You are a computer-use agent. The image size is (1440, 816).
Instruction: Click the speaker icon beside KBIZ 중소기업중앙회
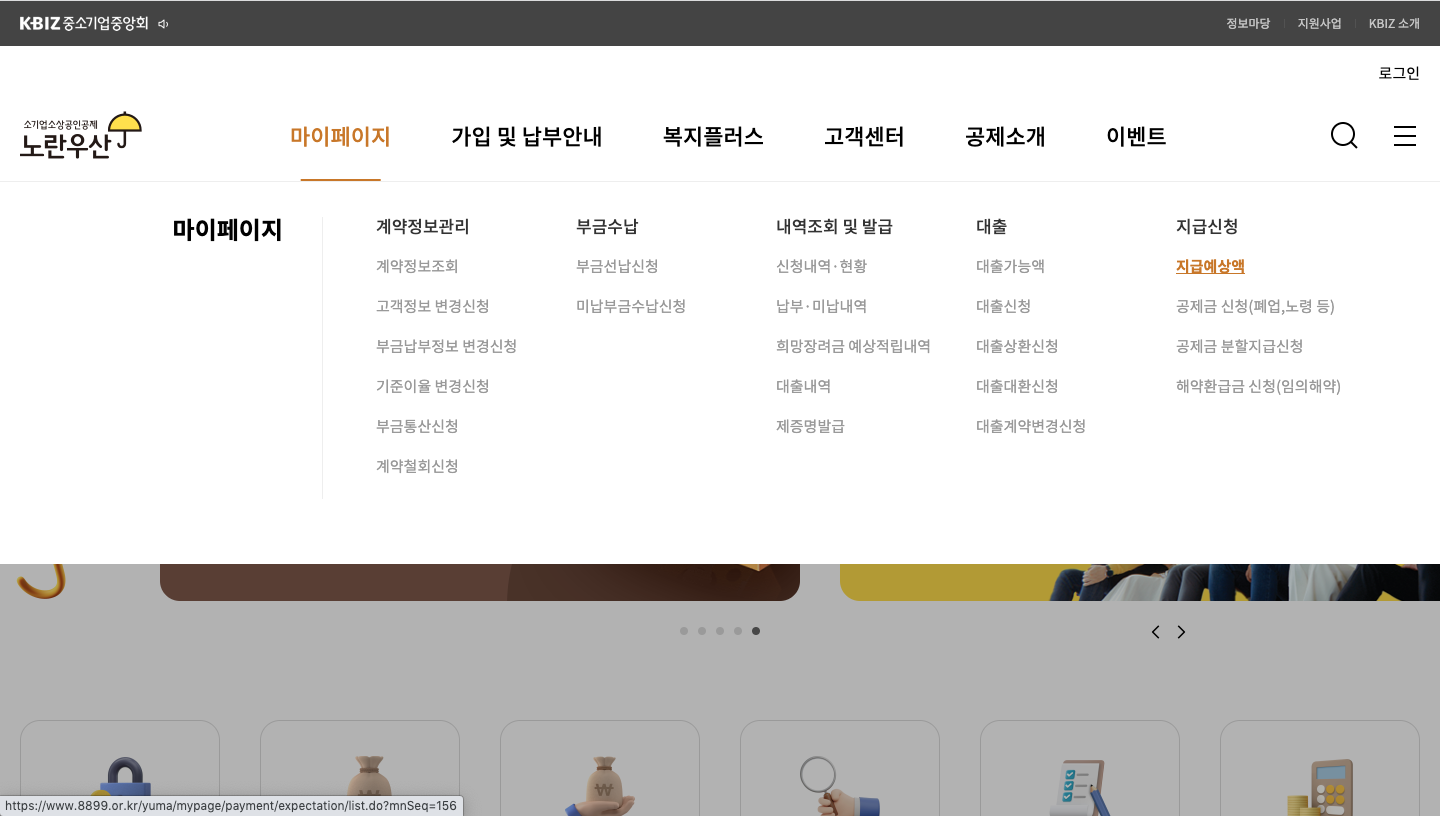click(161, 22)
